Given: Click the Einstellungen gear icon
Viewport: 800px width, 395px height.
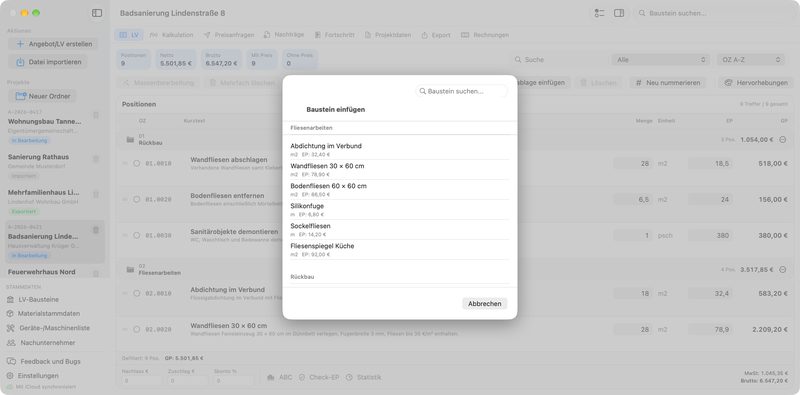Looking at the screenshot, I should (x=10, y=376).
